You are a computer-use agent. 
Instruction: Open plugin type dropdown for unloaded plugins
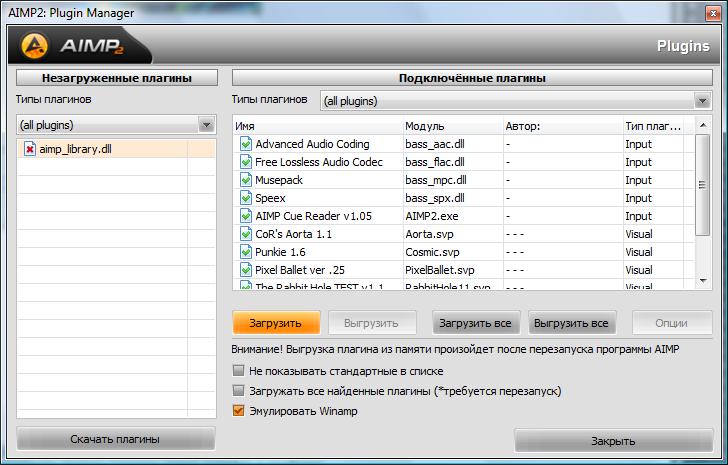click(206, 125)
